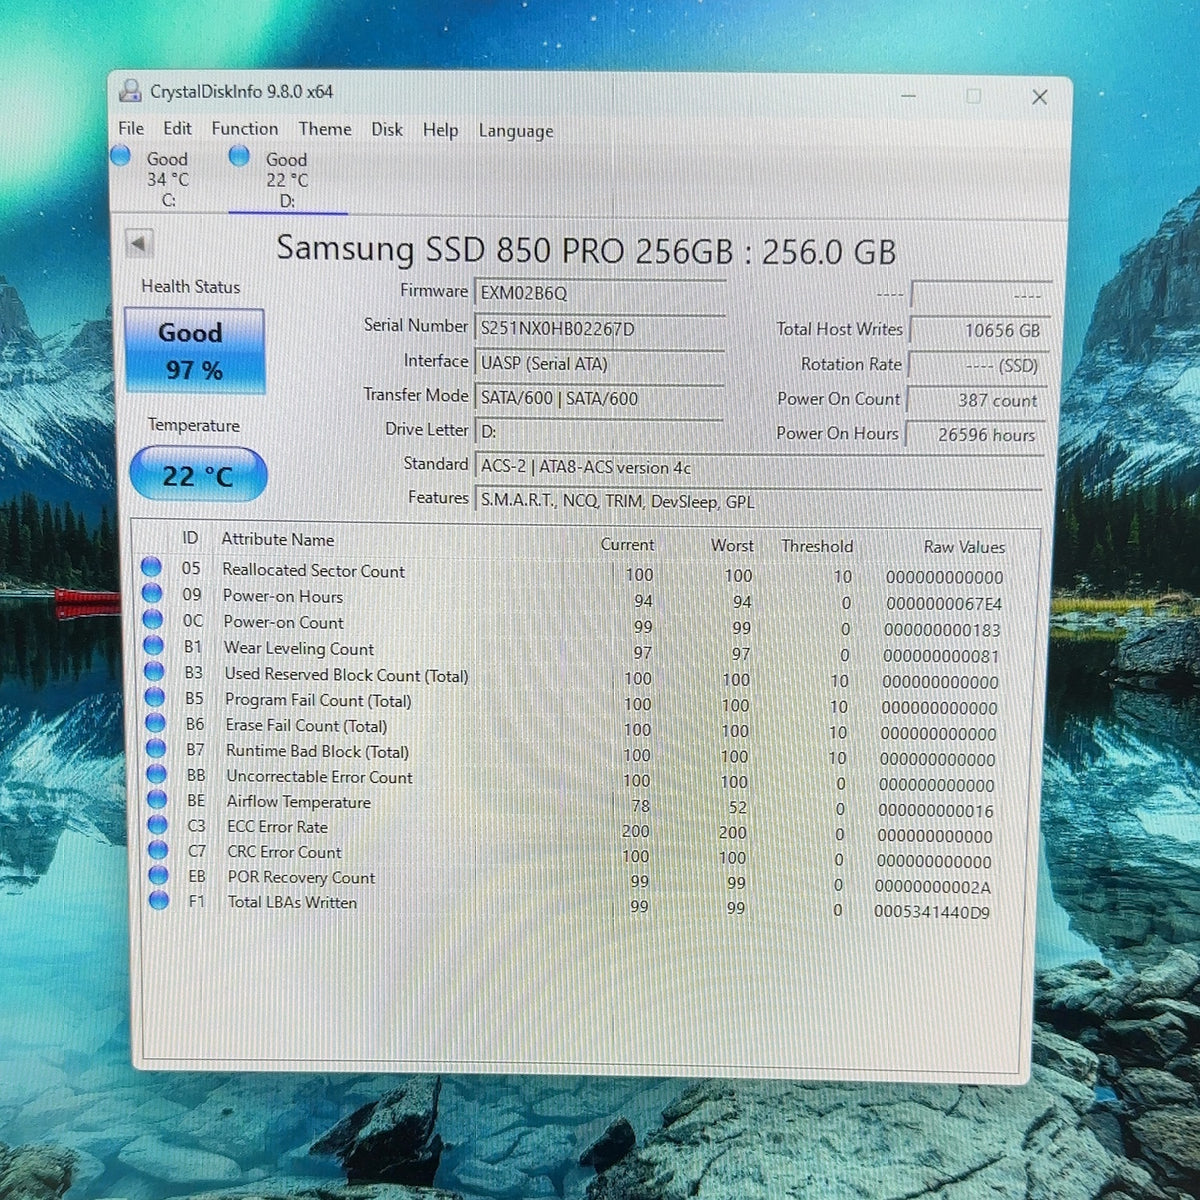This screenshot has height=1200, width=1200.
Task: Click status orb of Wear Leveling Count row
Action: [153, 645]
